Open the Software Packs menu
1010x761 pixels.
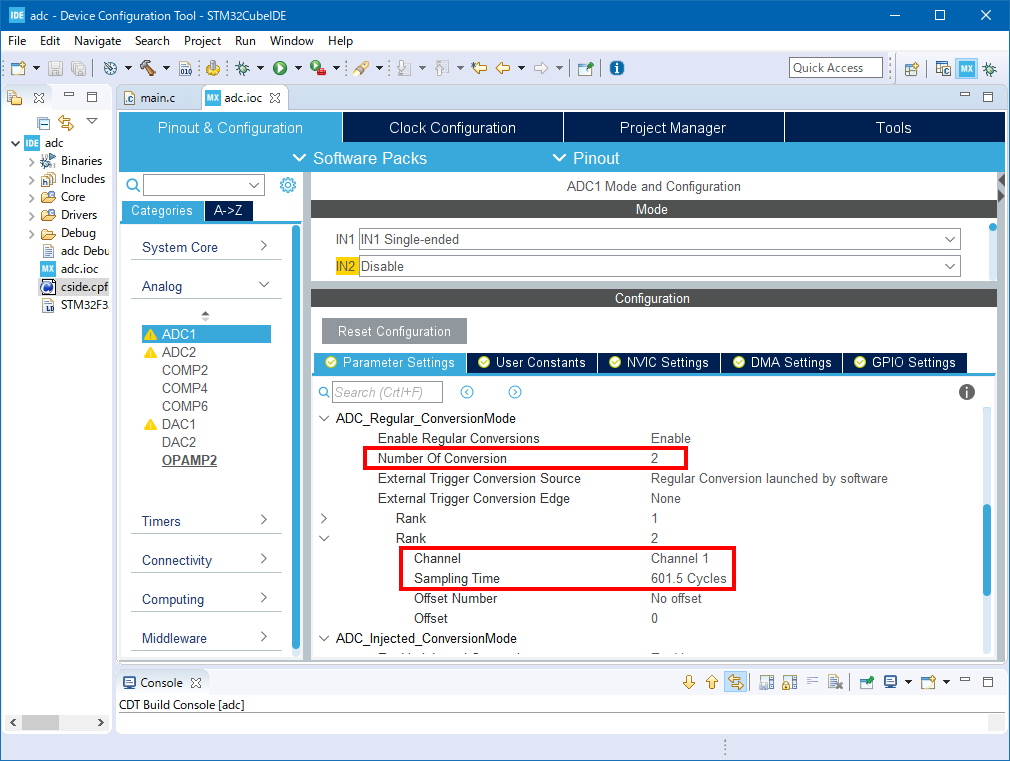click(360, 159)
